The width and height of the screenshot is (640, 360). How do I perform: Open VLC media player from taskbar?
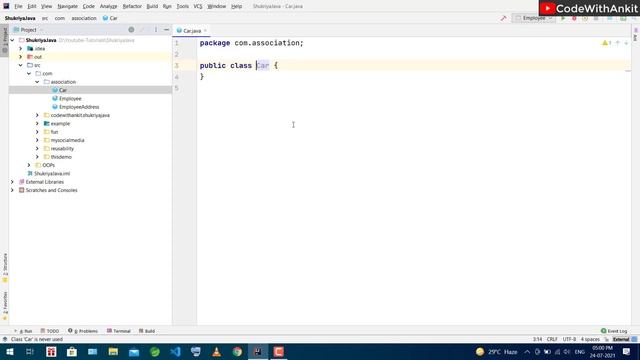point(216,351)
